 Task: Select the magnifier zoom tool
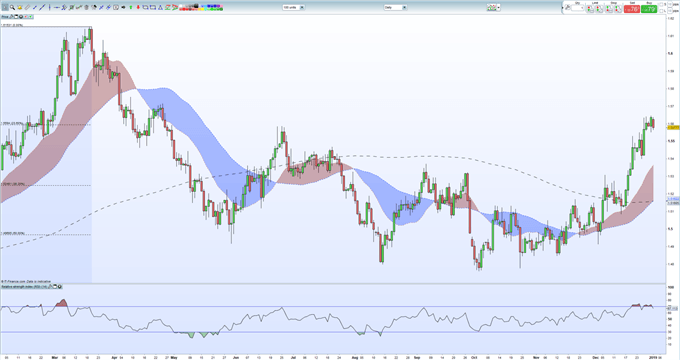point(12,7)
